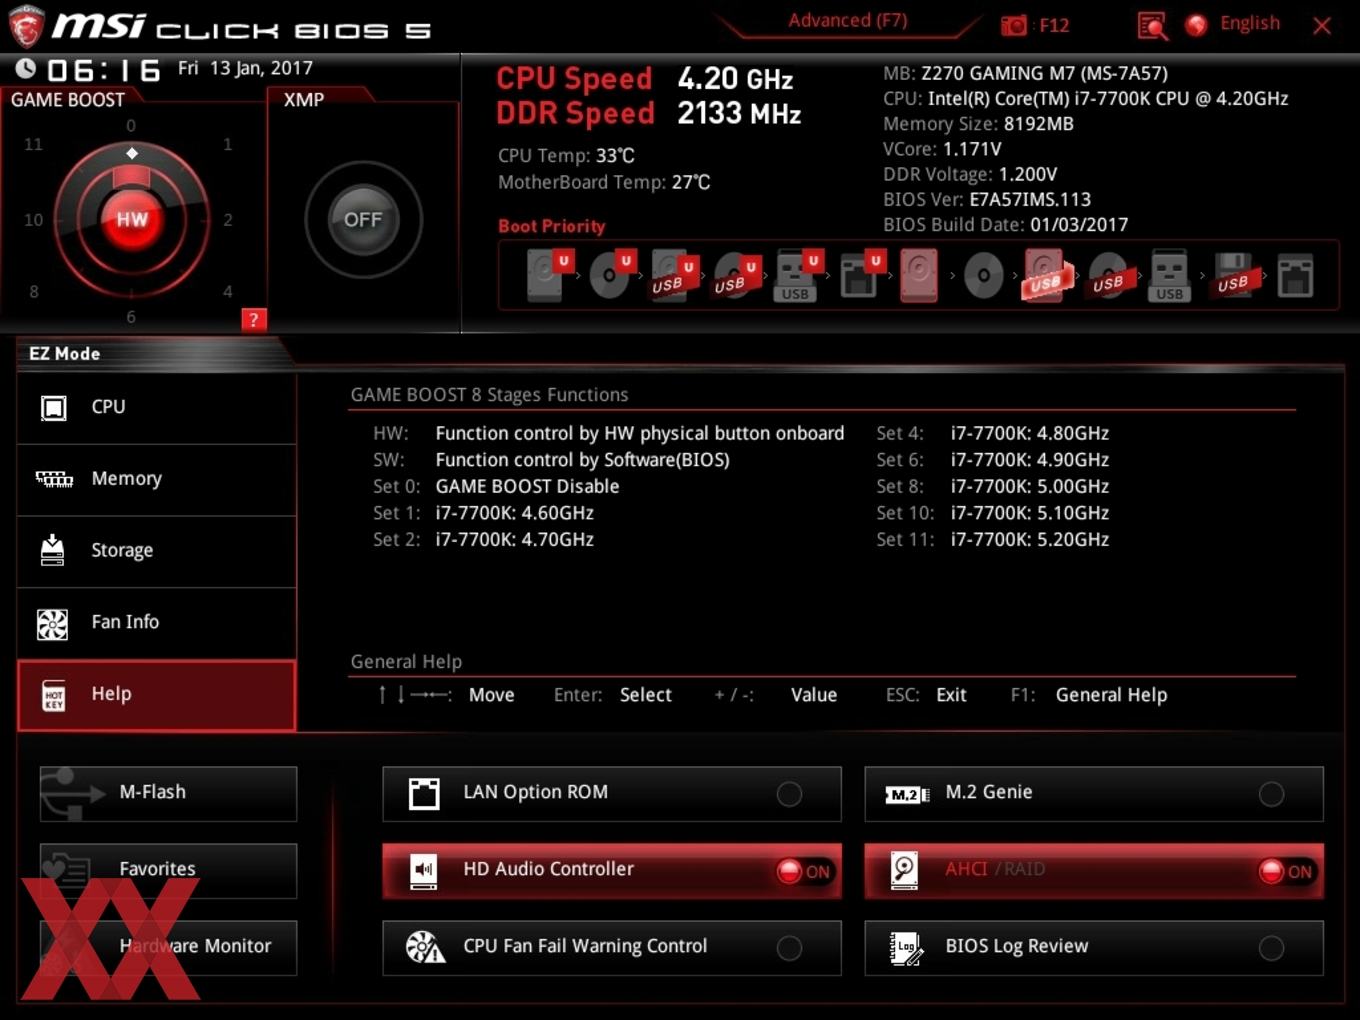The image size is (1360, 1020).
Task: Click the 'DDR Speed' label
Action: click(x=575, y=114)
